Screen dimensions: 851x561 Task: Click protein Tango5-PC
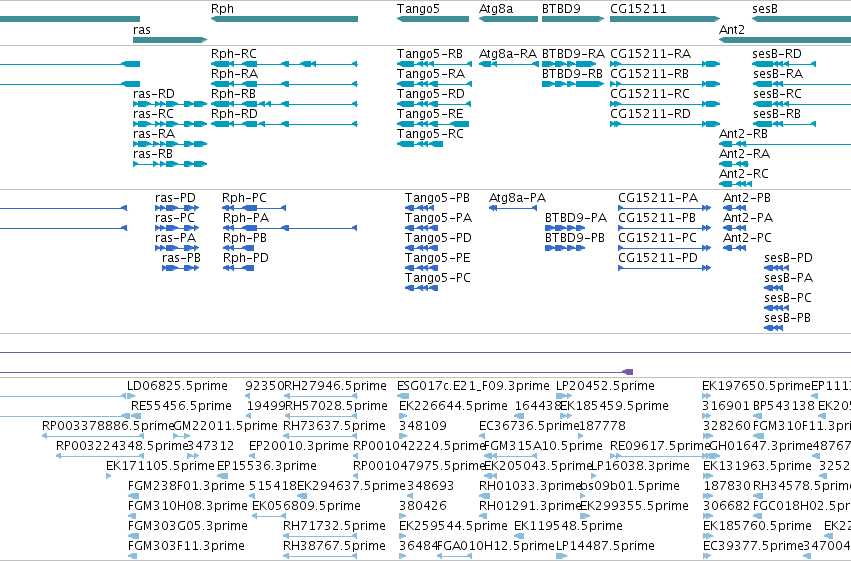pyautogui.click(x=421, y=288)
